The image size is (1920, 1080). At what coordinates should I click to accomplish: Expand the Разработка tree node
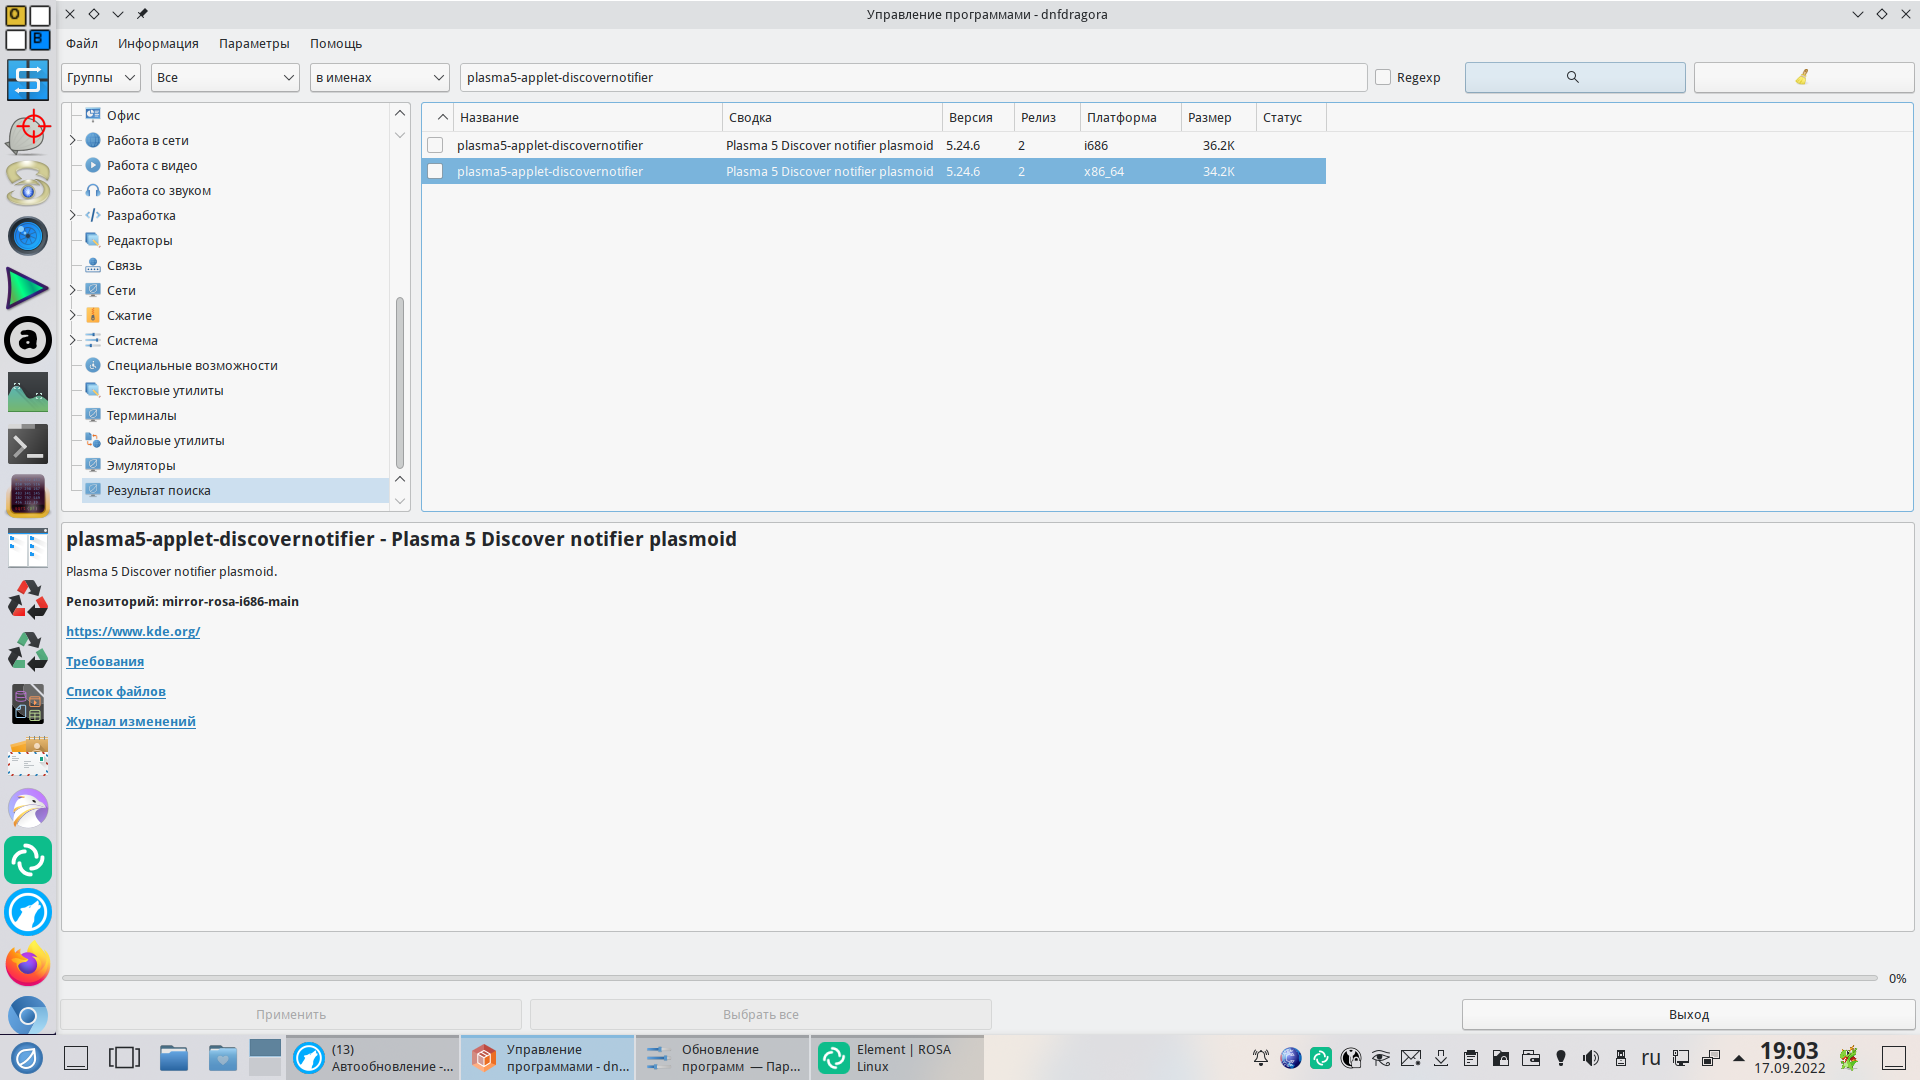coord(73,215)
